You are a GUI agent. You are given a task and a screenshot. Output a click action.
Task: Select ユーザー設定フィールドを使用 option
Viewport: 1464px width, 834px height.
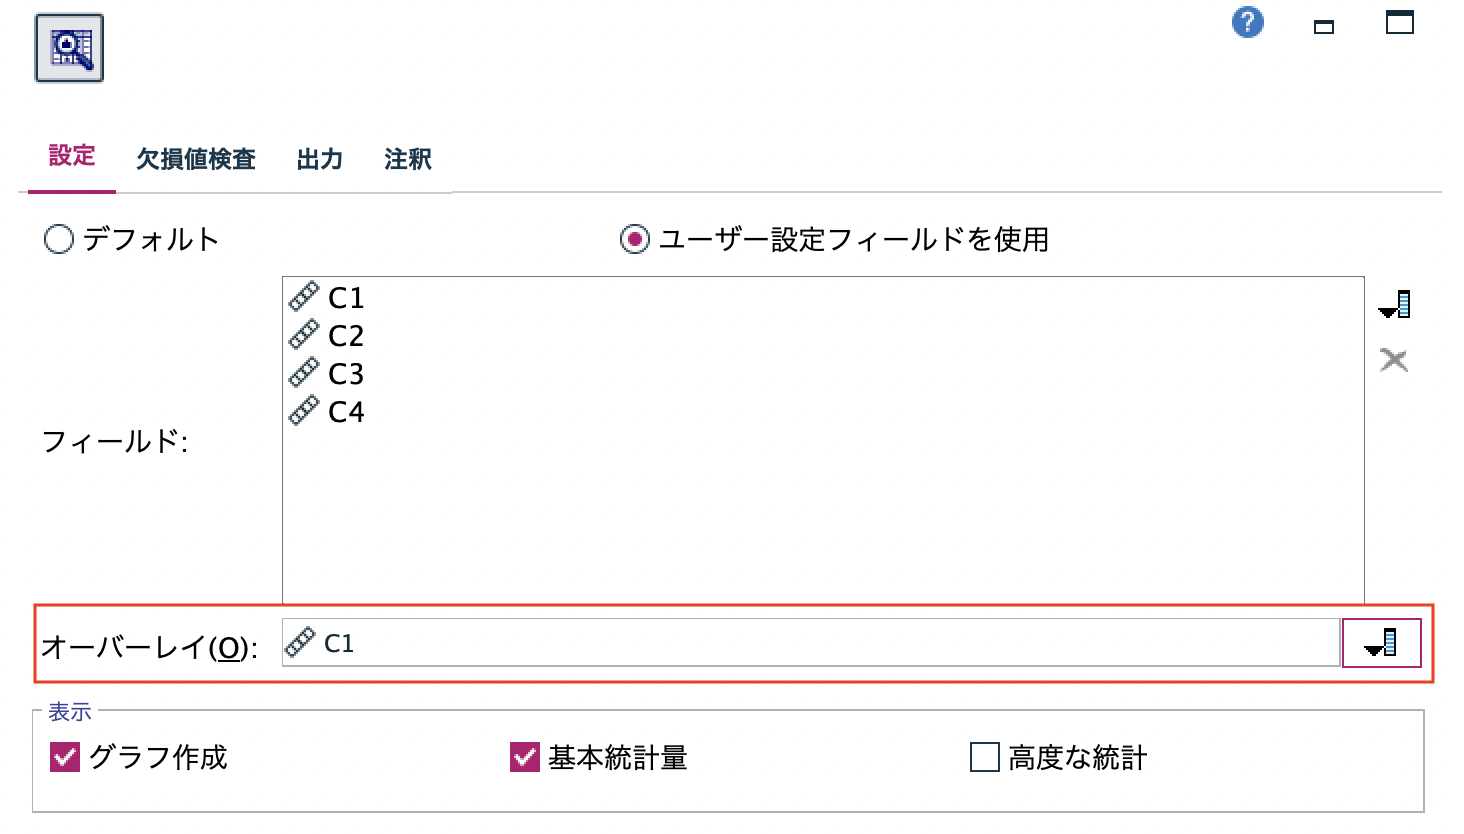635,239
